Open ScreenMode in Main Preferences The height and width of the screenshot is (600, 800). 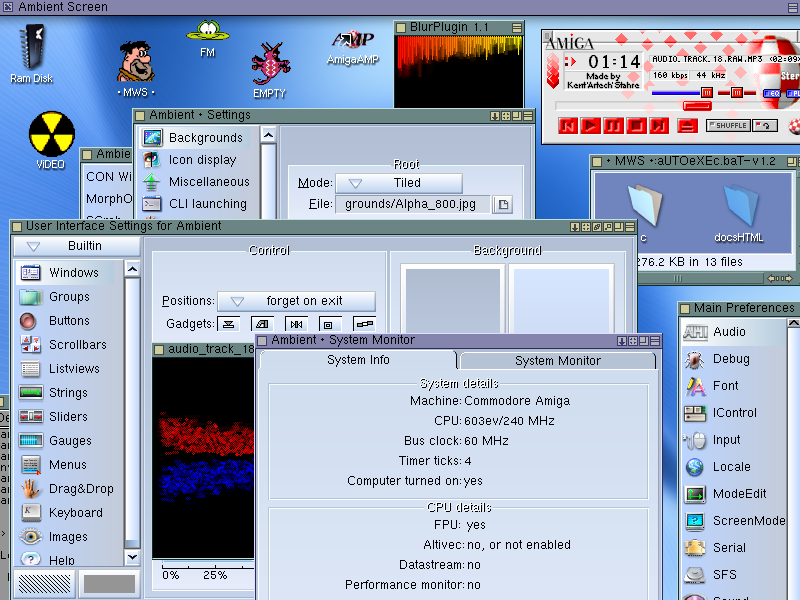pos(734,521)
